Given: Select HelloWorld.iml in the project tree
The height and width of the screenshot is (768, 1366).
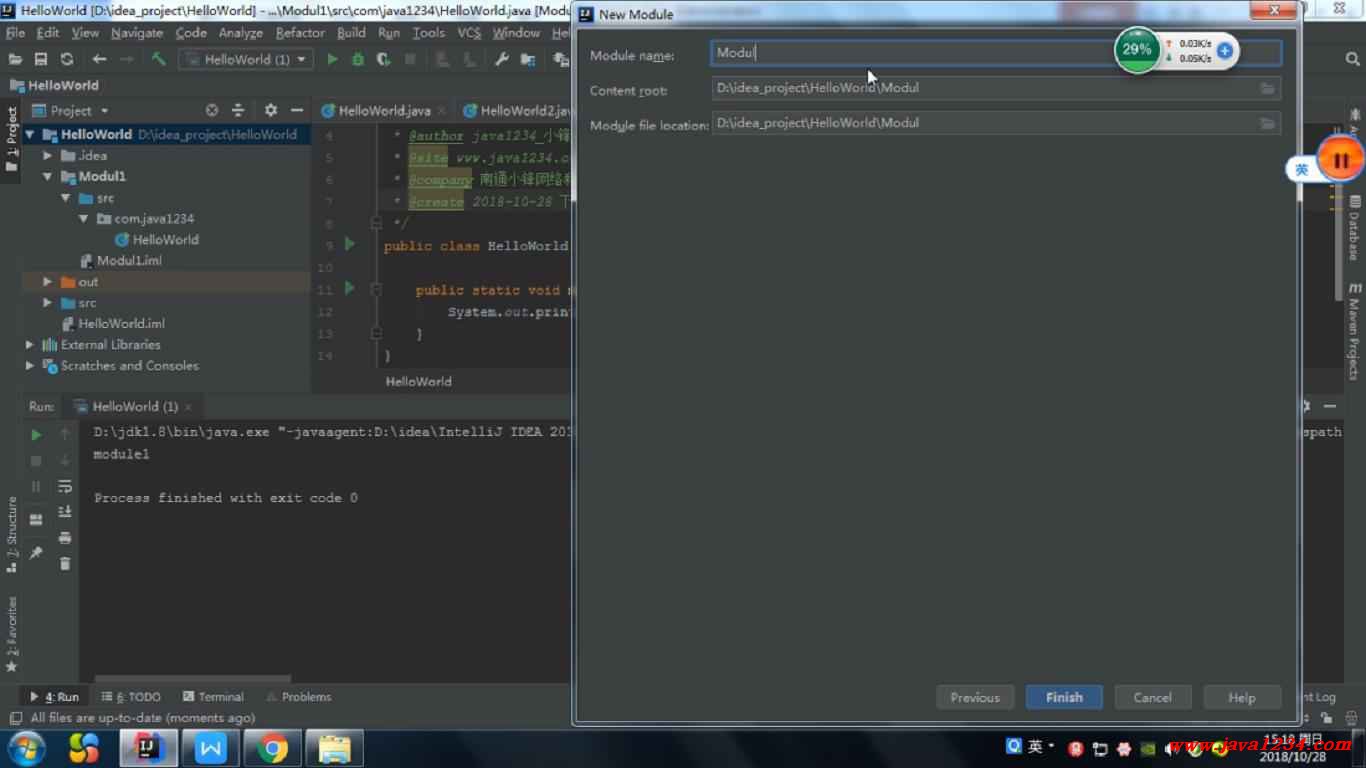Looking at the screenshot, I should point(121,323).
